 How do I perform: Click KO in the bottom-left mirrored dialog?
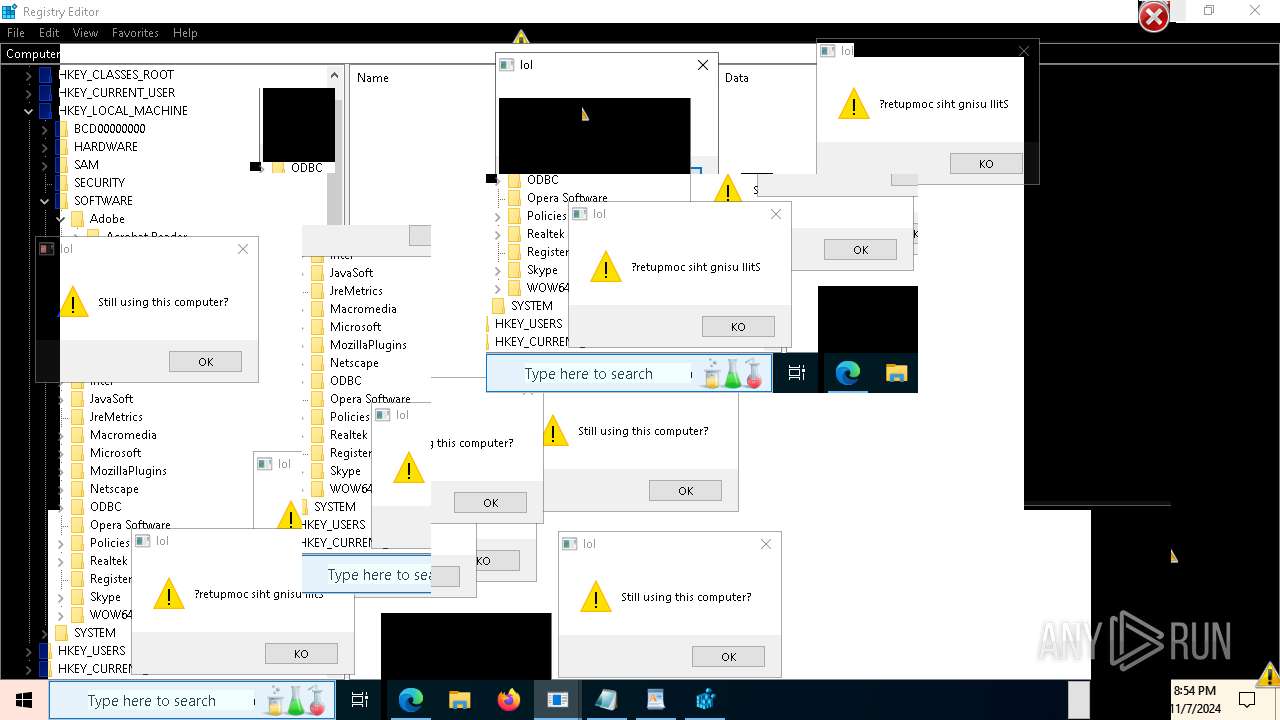pyautogui.click(x=301, y=654)
